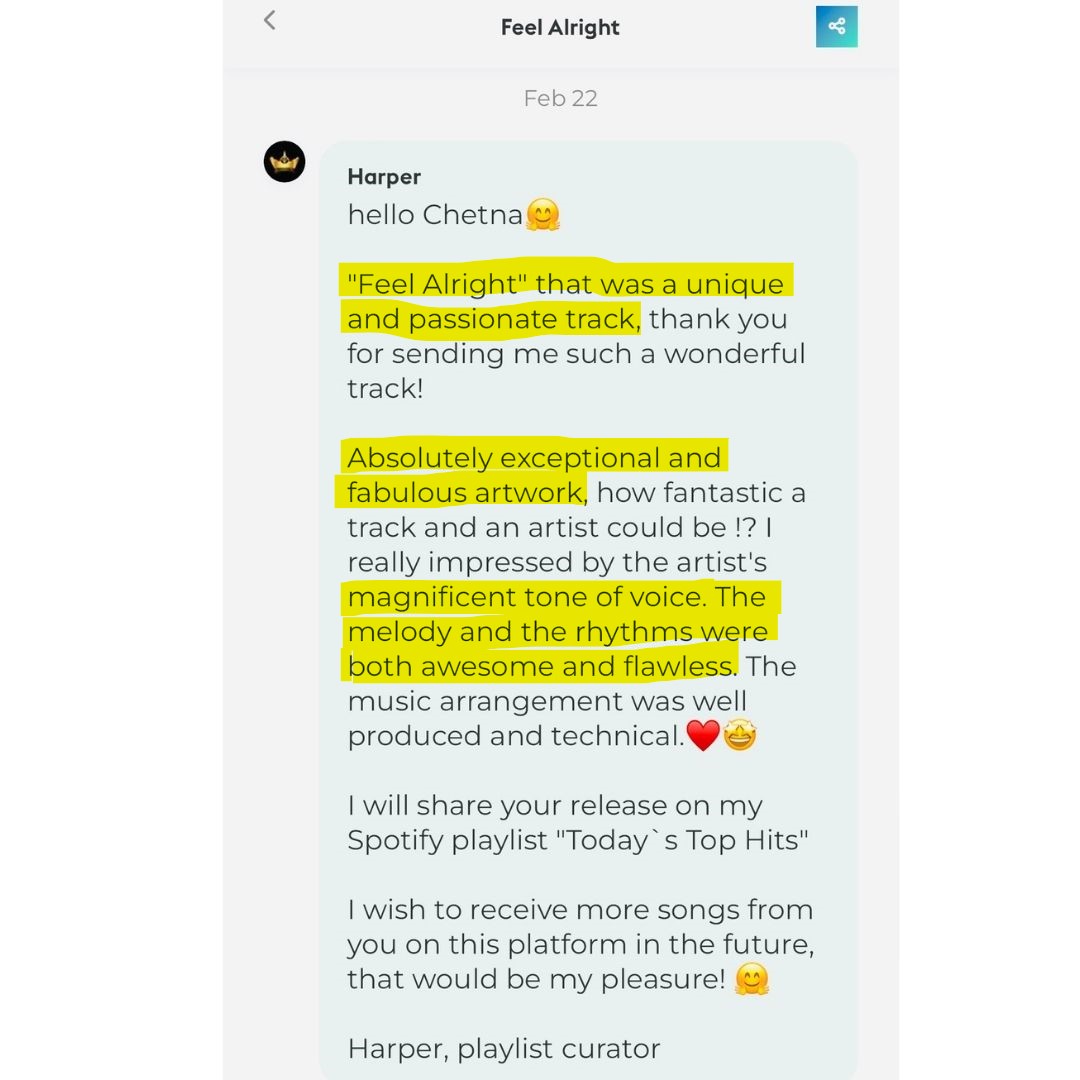Tap highlighted 'Absolutely exceptional and' line

pyautogui.click(x=534, y=457)
